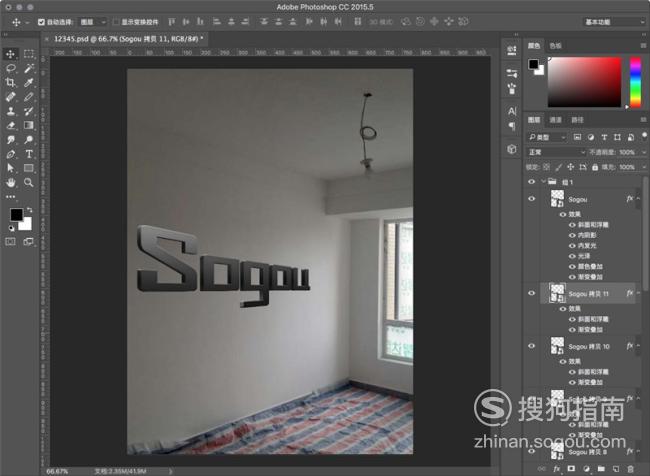Open the Character panel icon
Viewport: 650px width, 476px height.
pyautogui.click(x=512, y=111)
